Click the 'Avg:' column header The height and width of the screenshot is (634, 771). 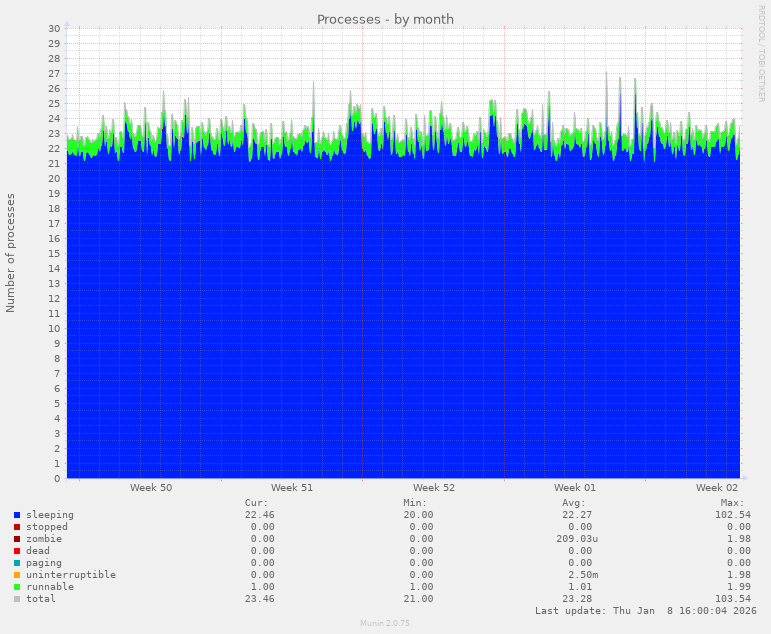573,503
